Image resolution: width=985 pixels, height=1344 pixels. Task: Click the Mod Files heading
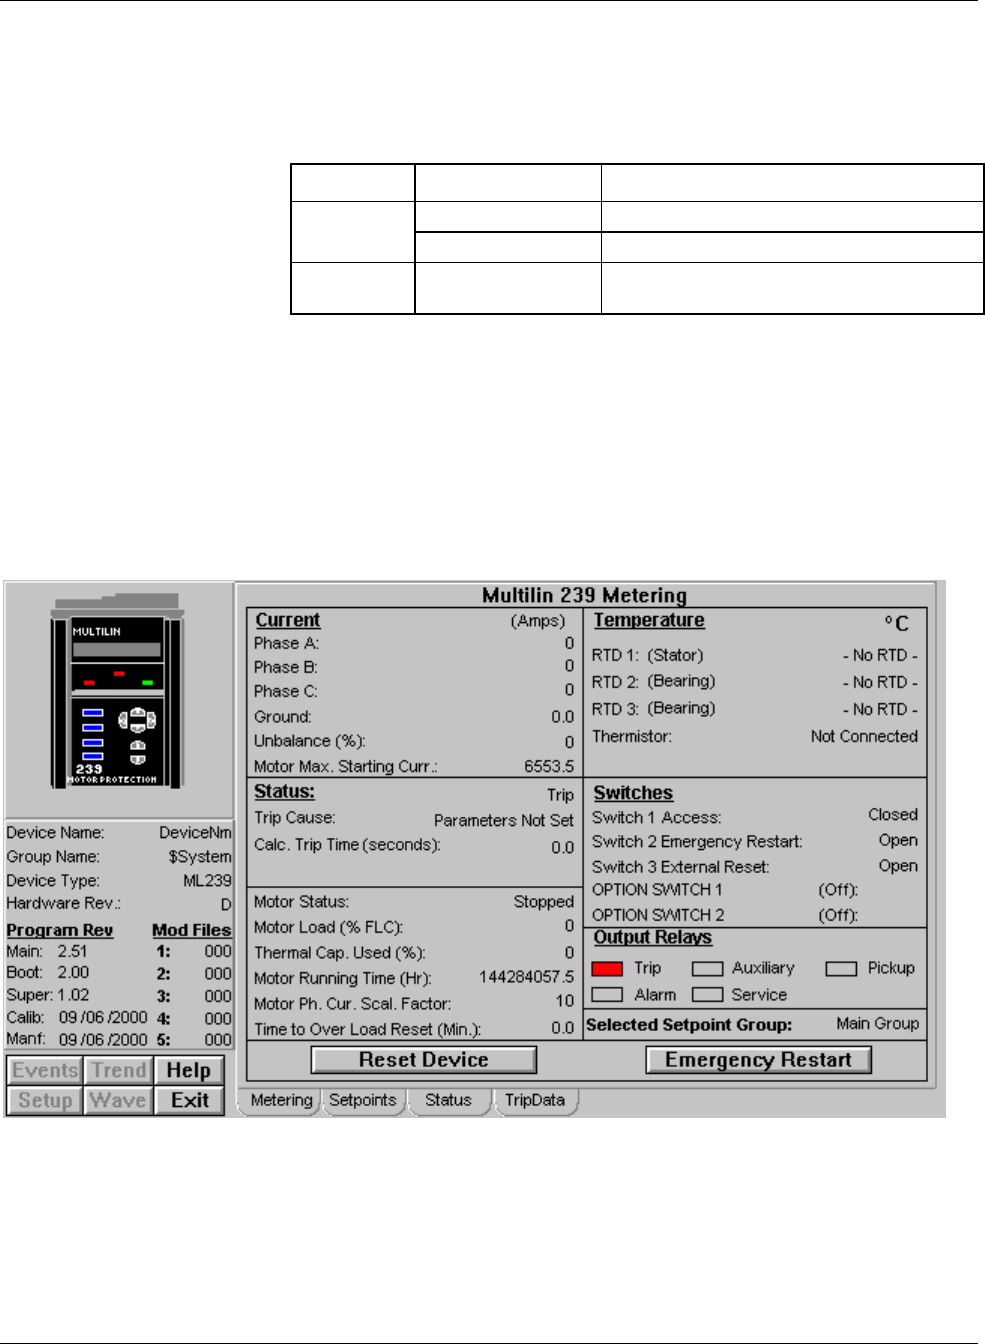191,930
